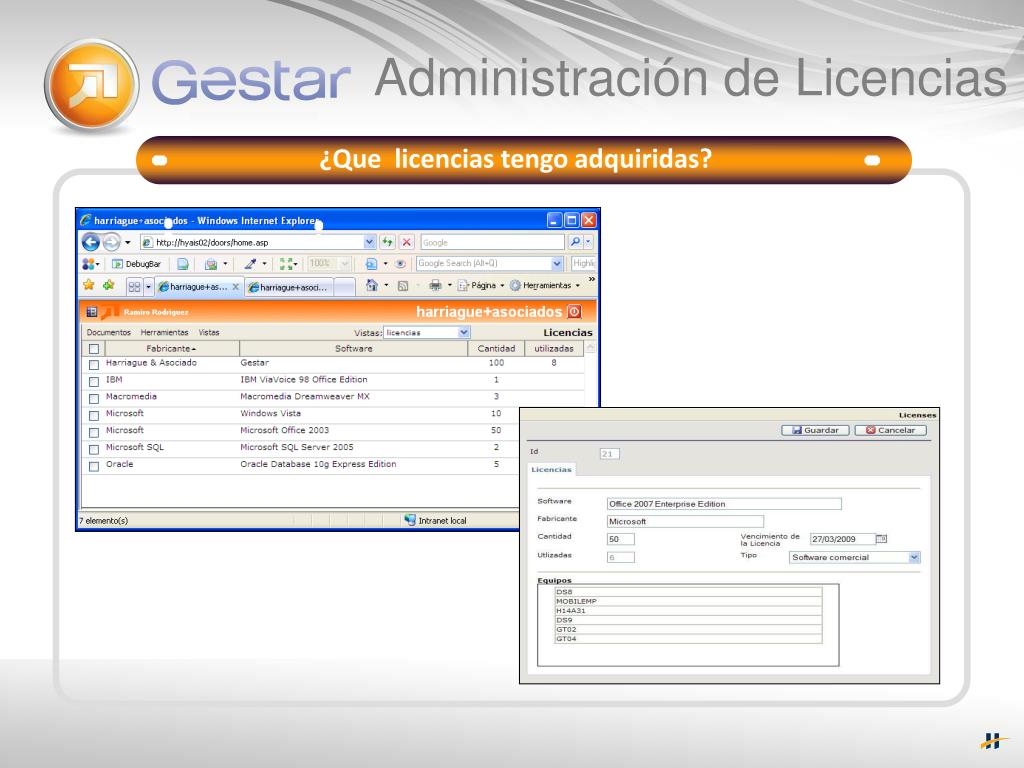The image size is (1024, 768).
Task: Open the Tipo Software comercial dropdown
Action: point(855,557)
